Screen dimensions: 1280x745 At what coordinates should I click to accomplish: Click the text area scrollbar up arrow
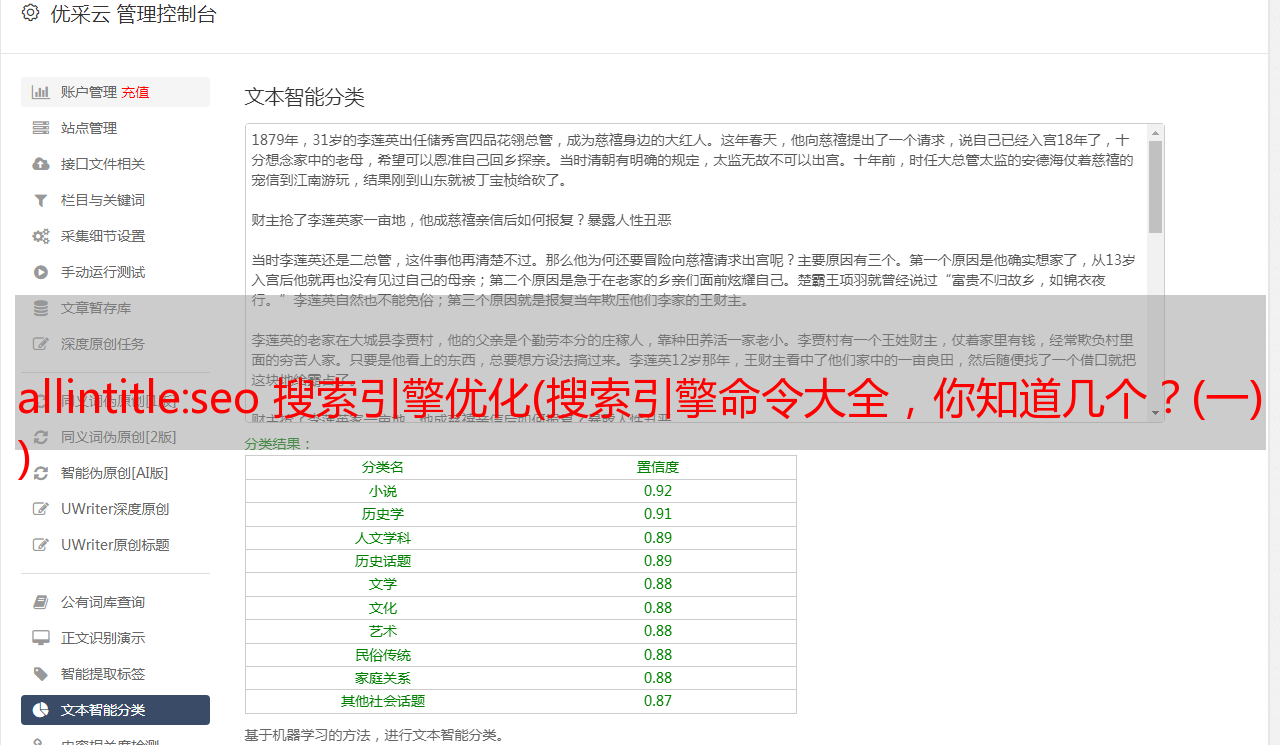tap(1155, 132)
